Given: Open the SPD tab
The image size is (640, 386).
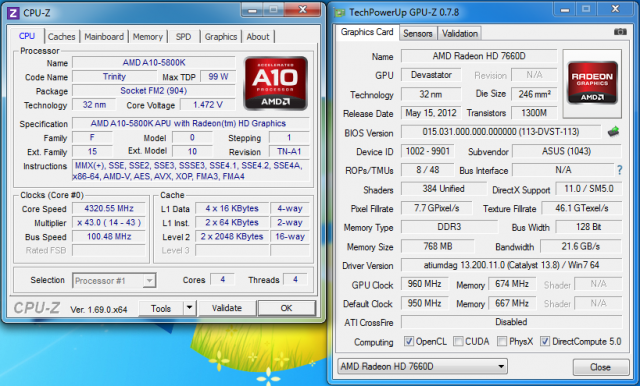Looking at the screenshot, I should tap(183, 37).
